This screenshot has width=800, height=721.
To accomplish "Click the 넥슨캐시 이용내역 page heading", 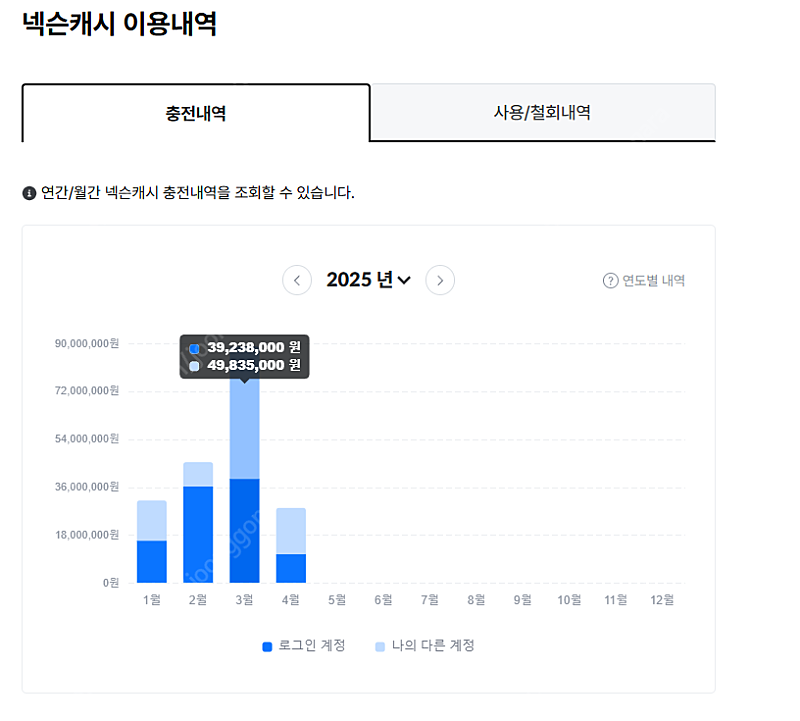I will [120, 24].
